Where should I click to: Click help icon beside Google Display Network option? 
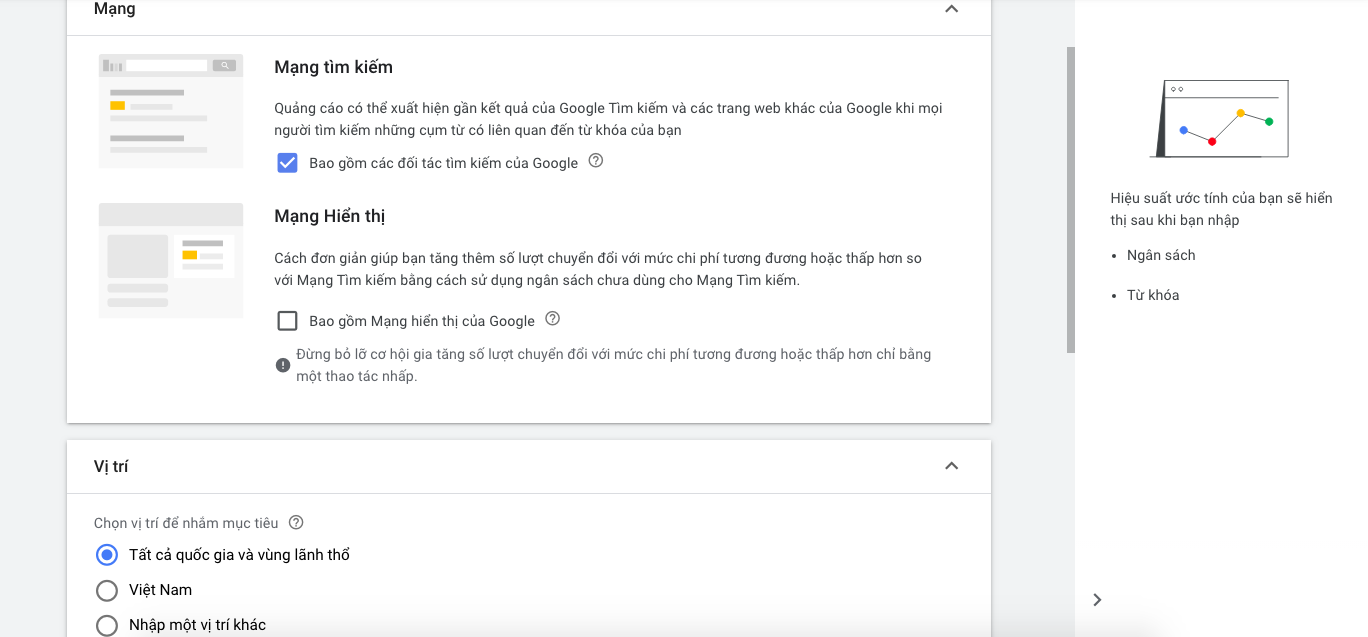click(552, 319)
